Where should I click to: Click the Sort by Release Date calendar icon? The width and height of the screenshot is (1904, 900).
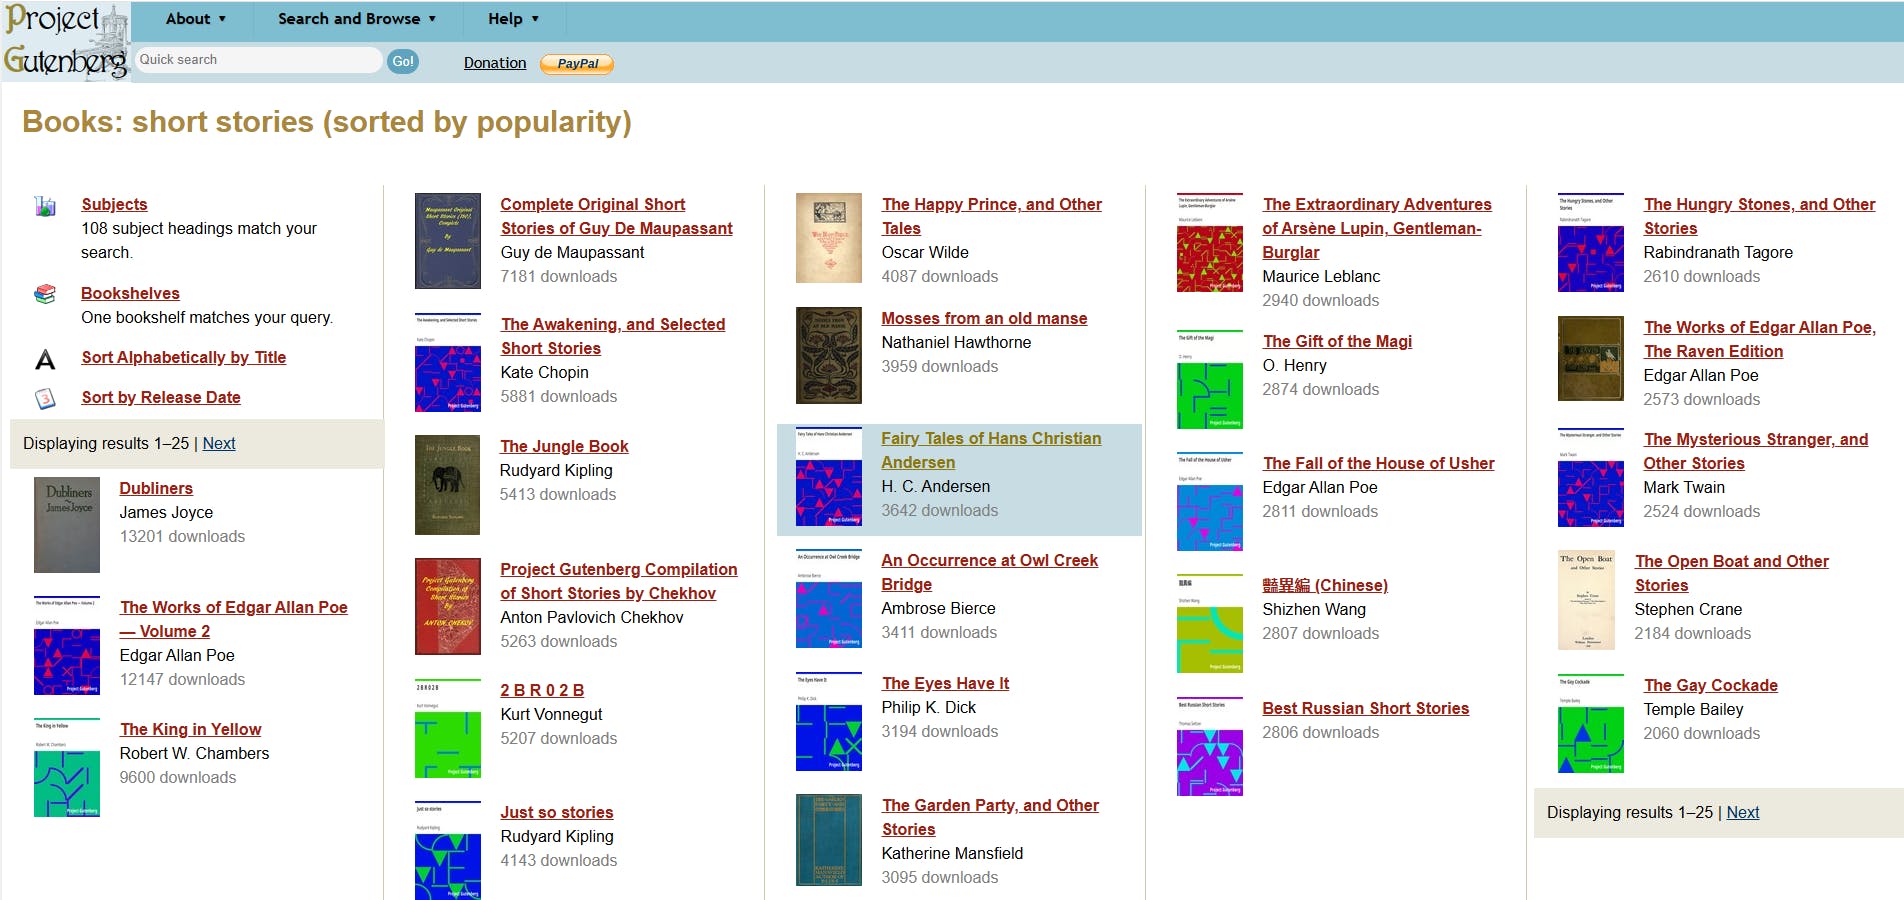(45, 399)
